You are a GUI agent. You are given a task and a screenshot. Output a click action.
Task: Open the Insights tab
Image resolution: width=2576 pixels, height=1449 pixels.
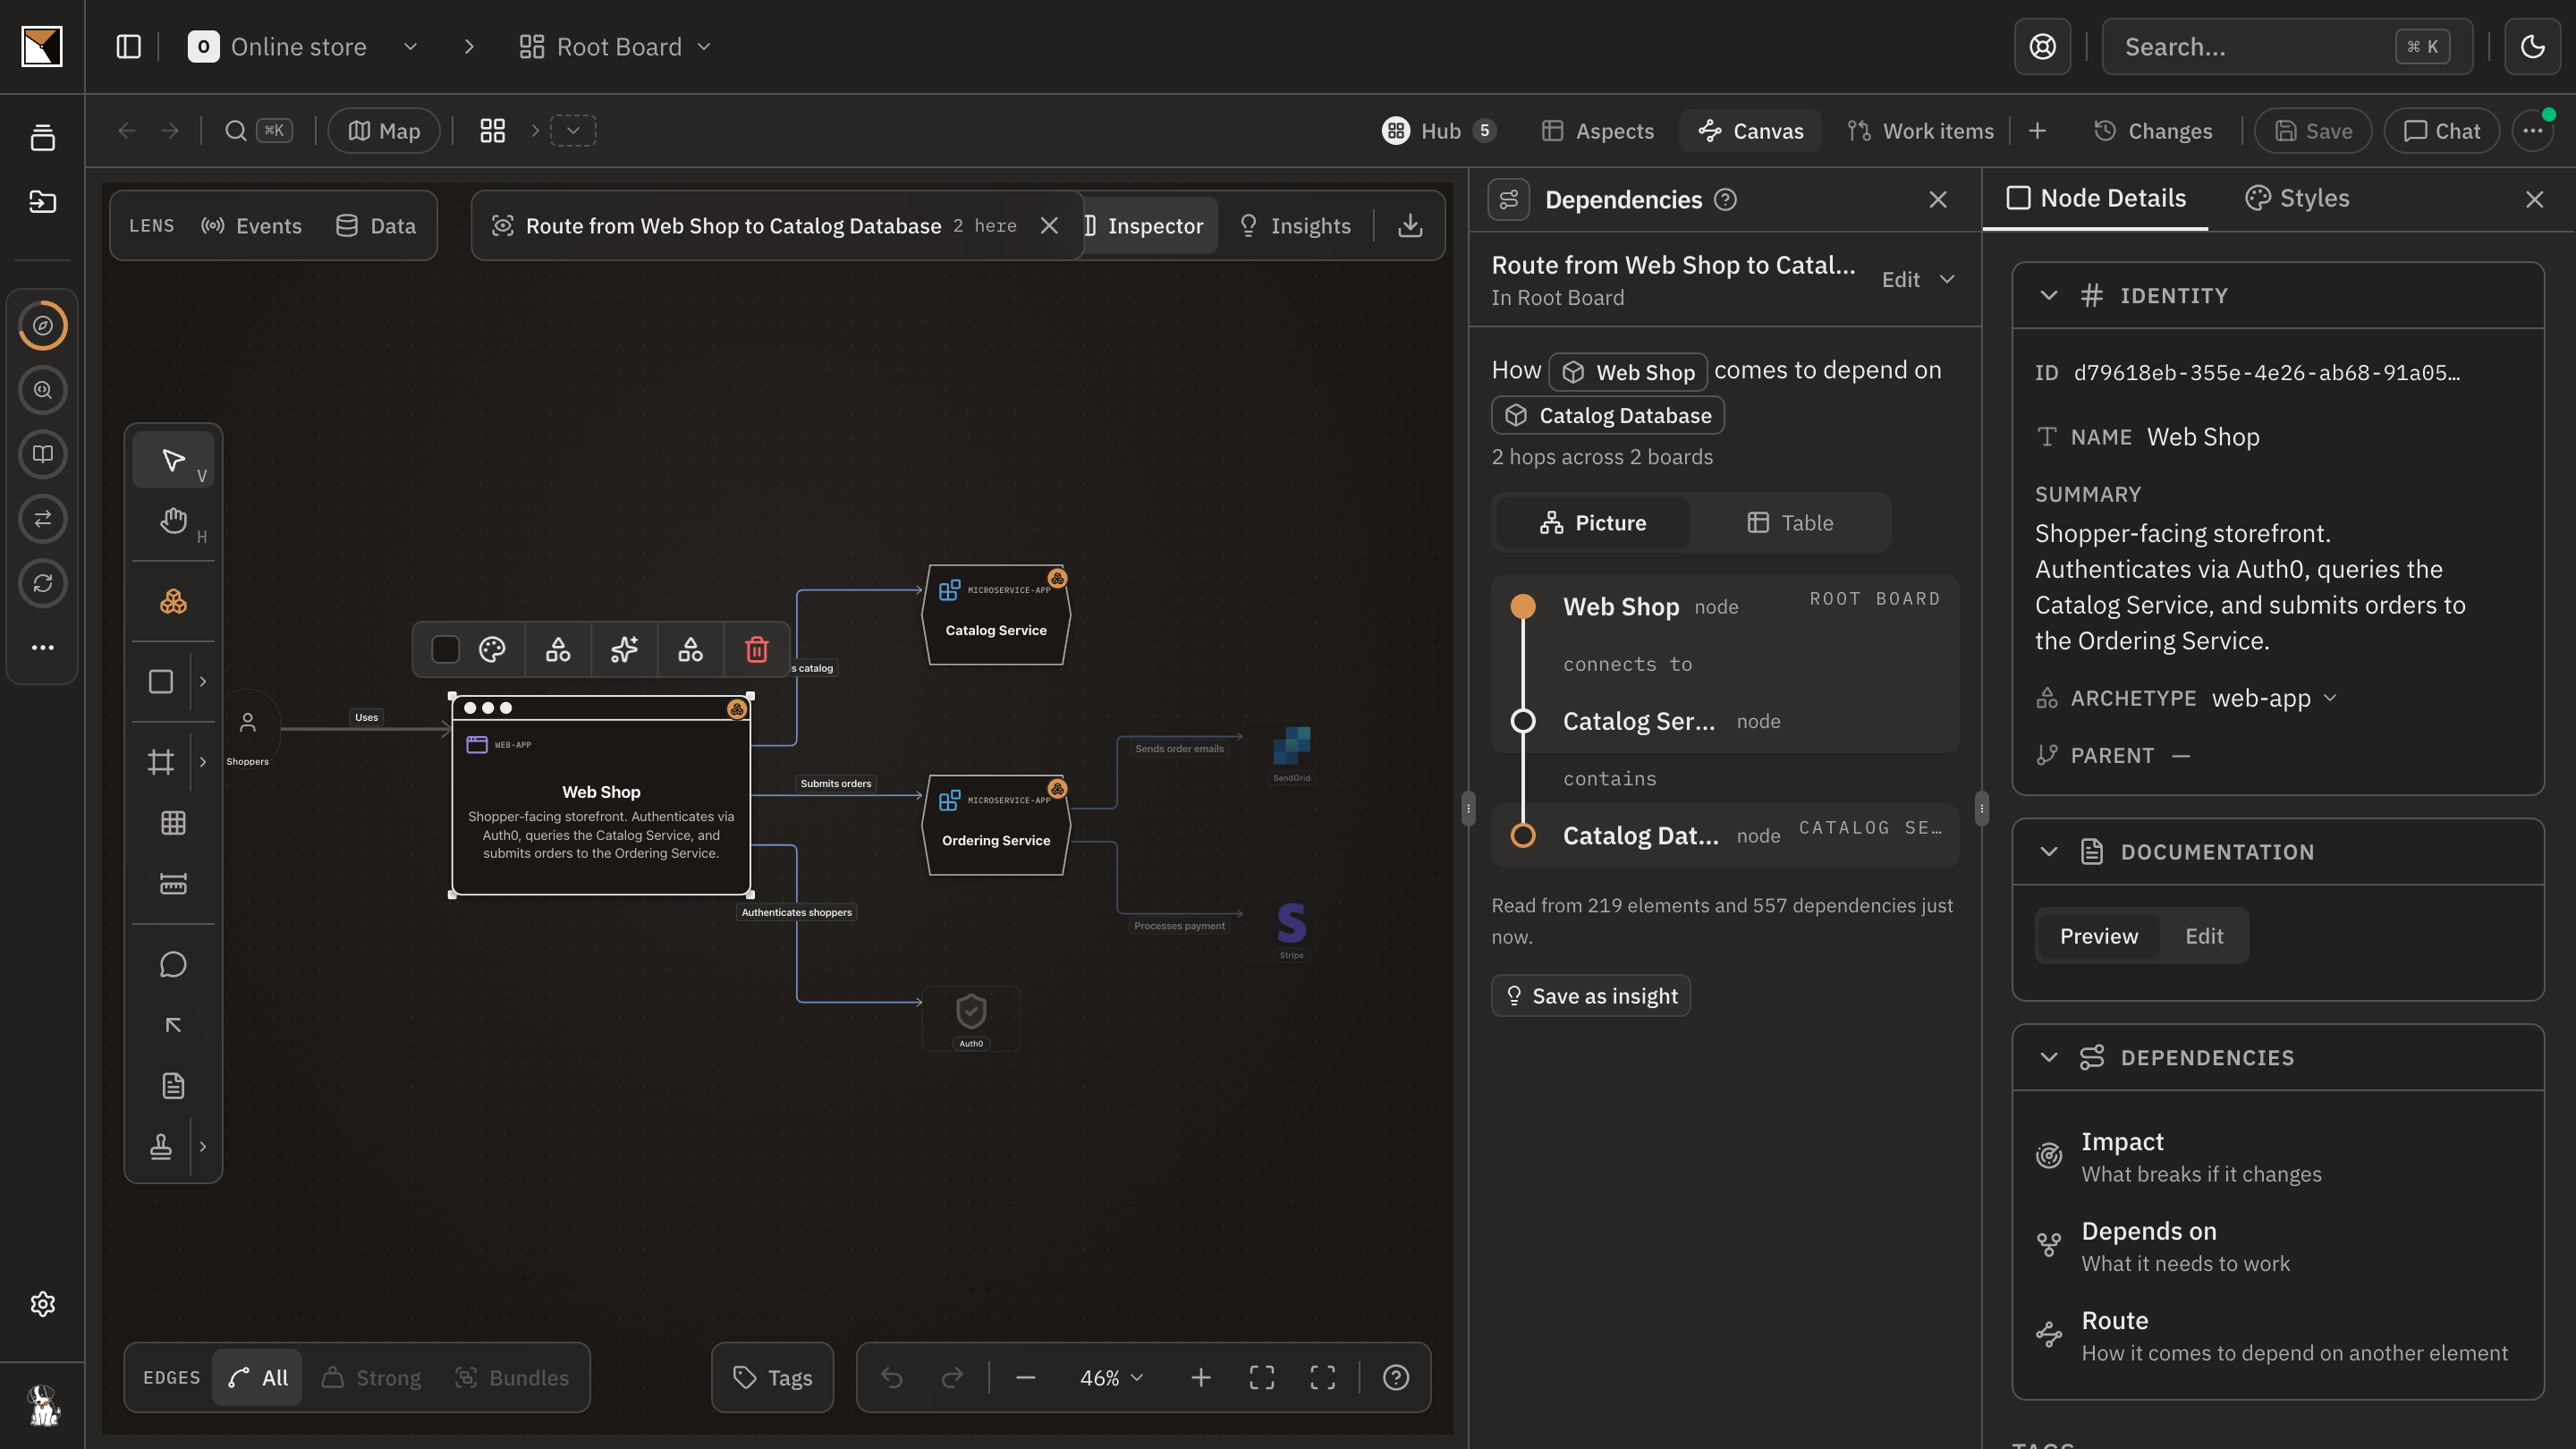coord(1295,226)
